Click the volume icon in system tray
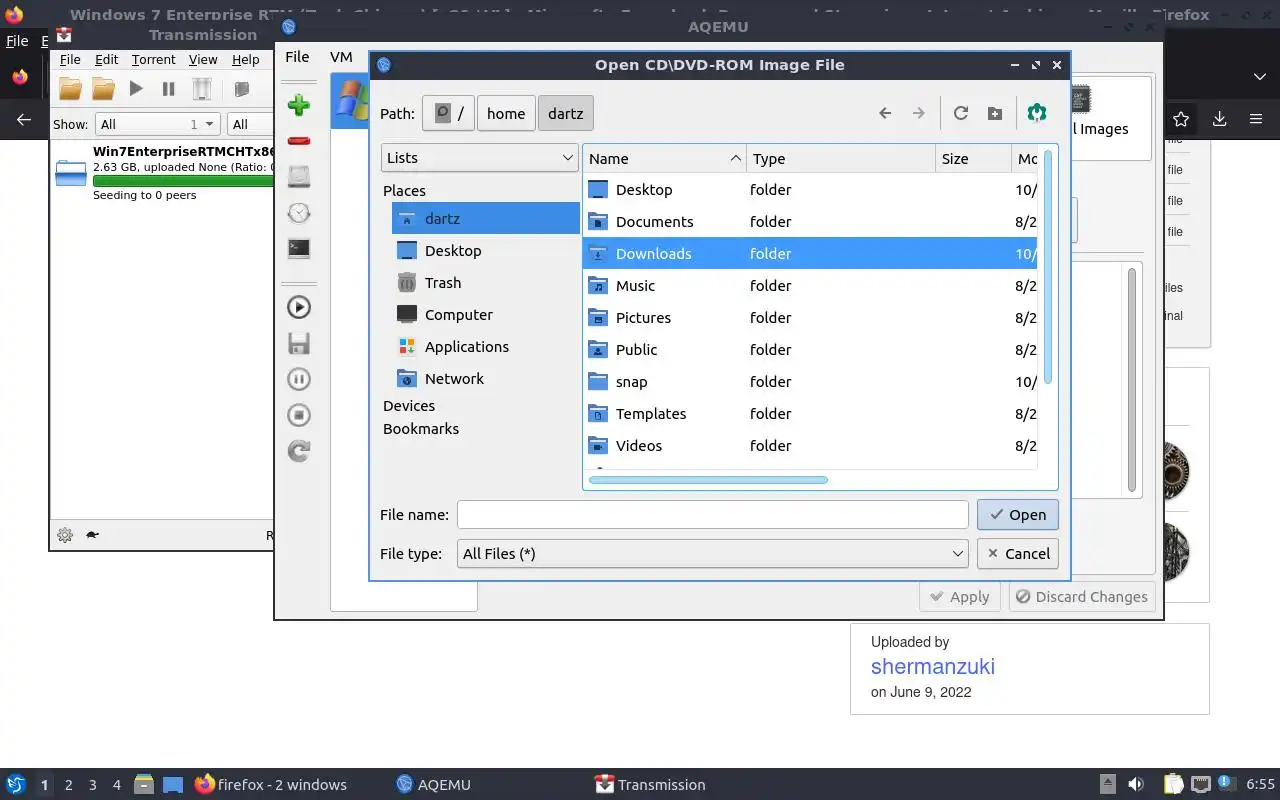Viewport: 1280px width, 800px height. click(x=1136, y=784)
